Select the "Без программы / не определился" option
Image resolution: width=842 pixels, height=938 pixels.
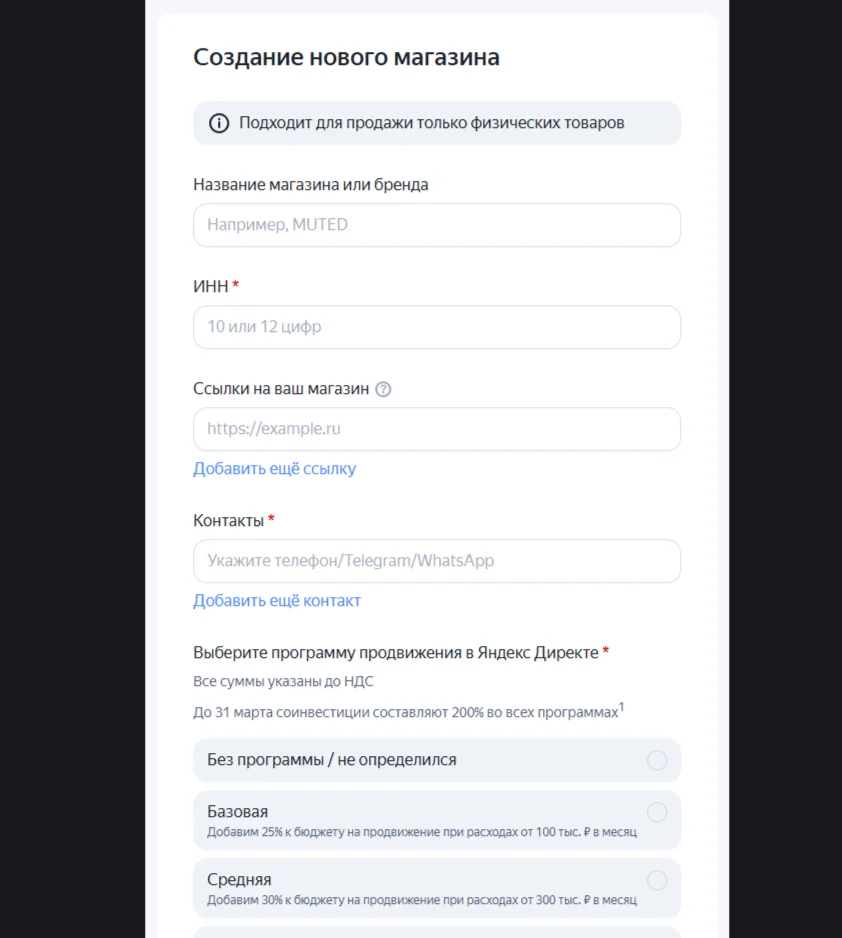[656, 760]
